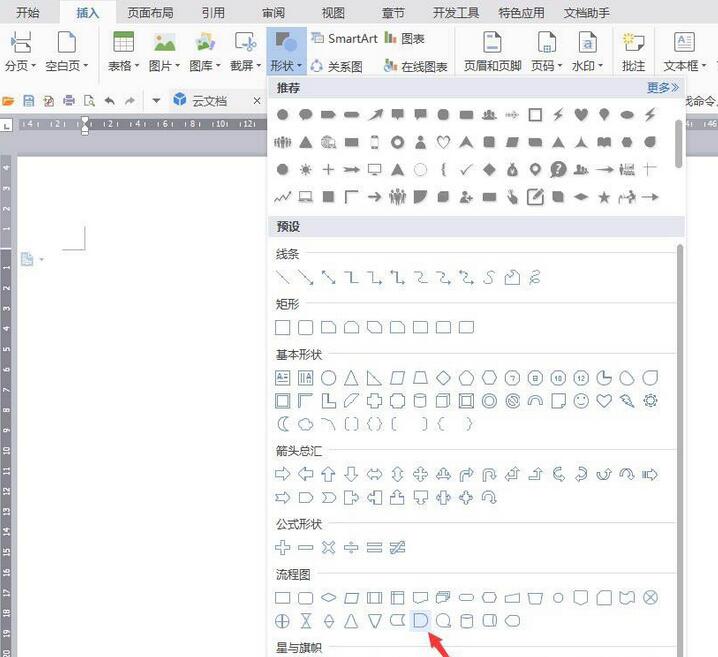The width and height of the screenshot is (718, 657).
Task: Choose the moon basic shape
Action: tap(283, 424)
